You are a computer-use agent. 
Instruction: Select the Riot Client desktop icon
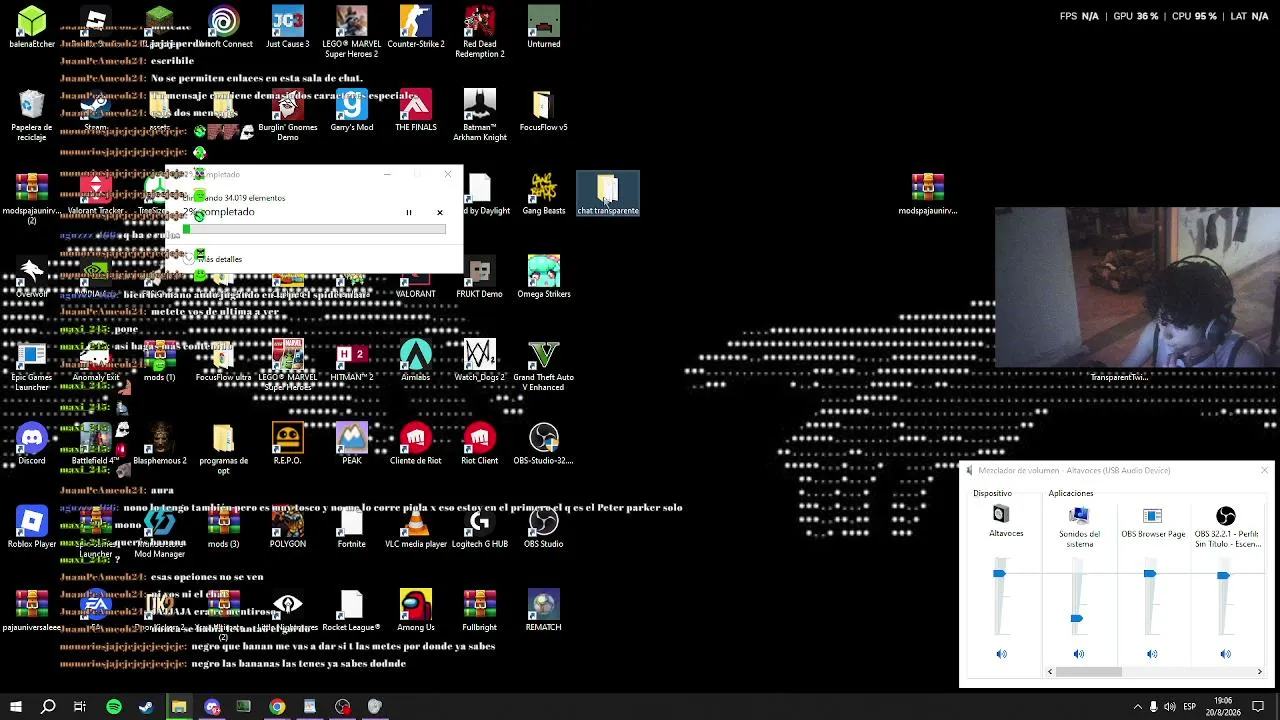[480, 444]
